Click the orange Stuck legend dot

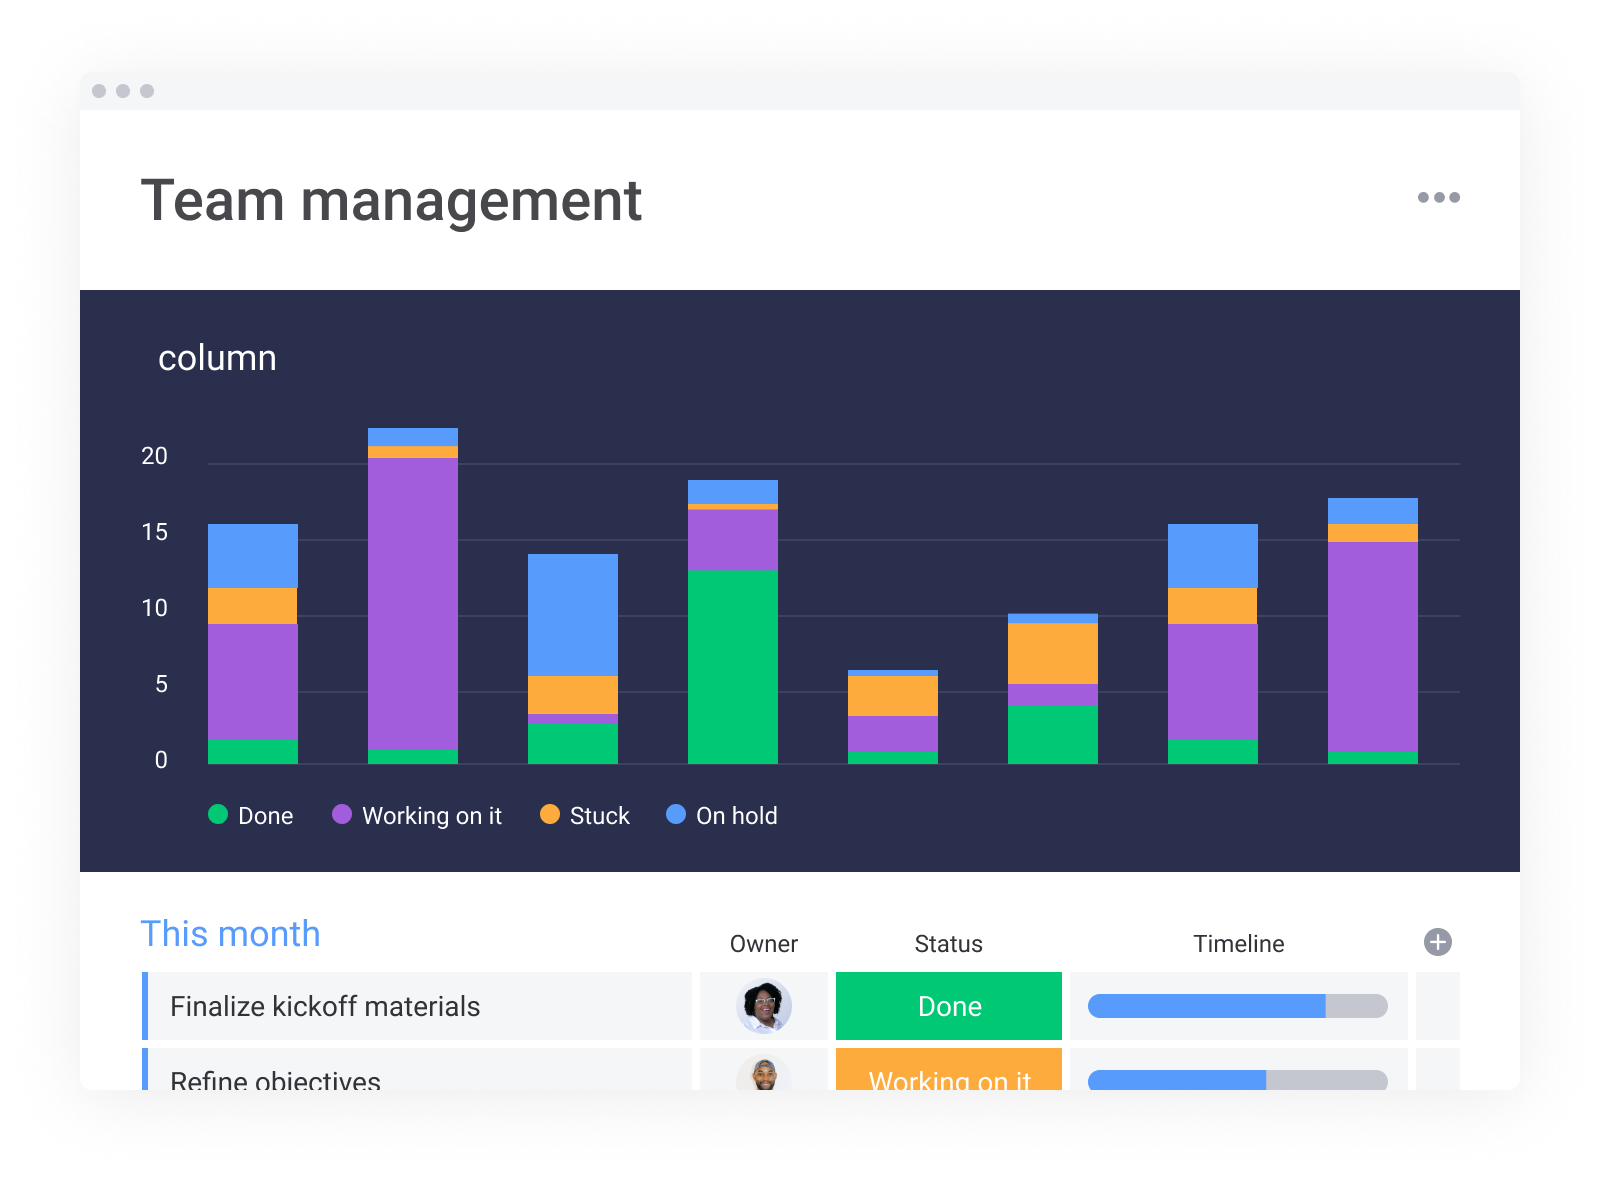pos(548,815)
